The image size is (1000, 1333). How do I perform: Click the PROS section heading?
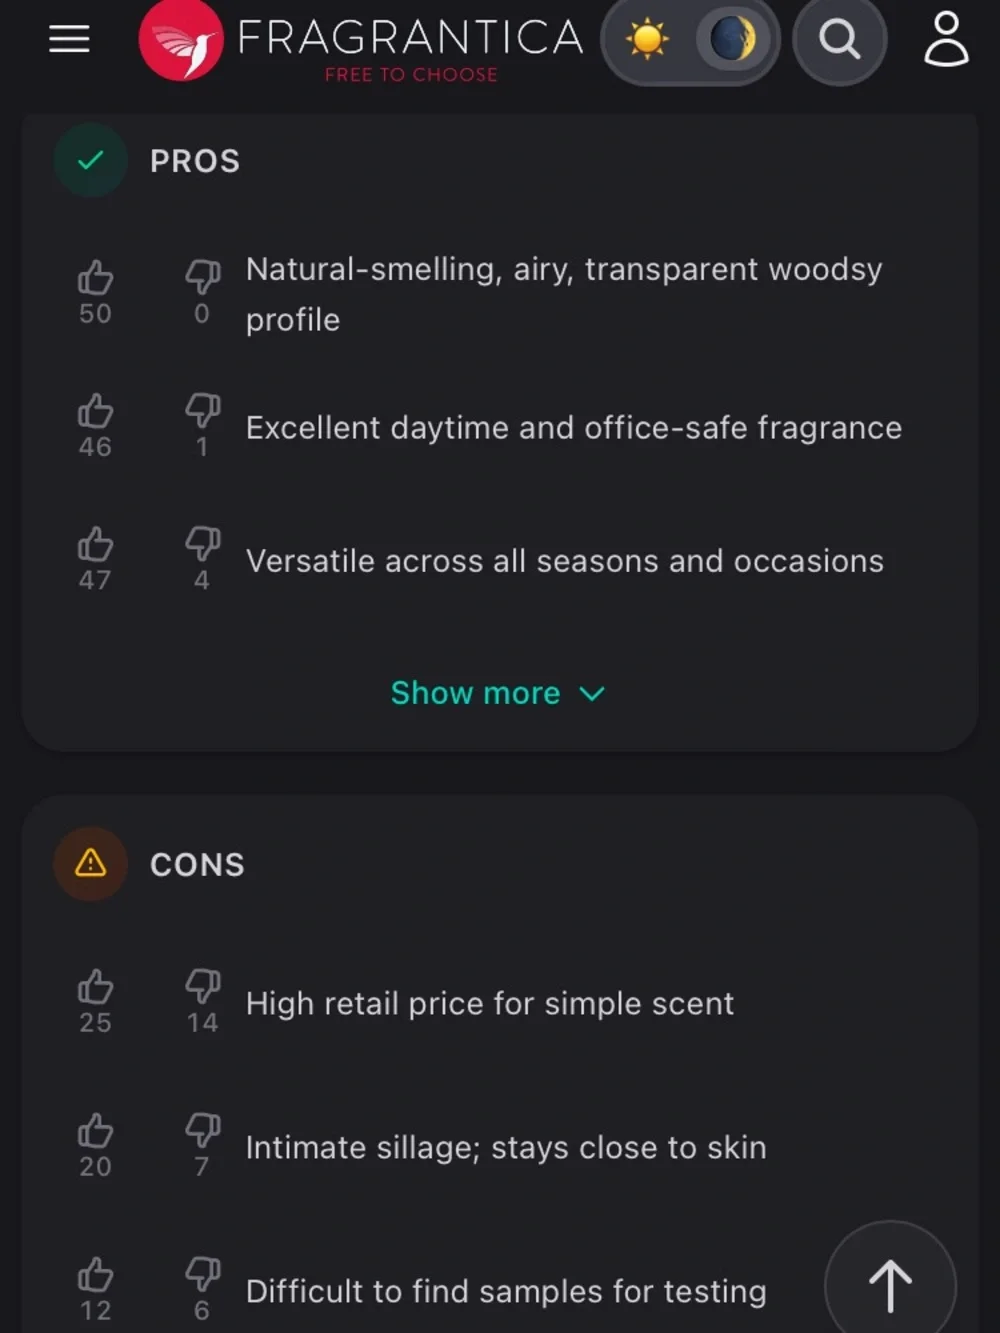click(195, 161)
